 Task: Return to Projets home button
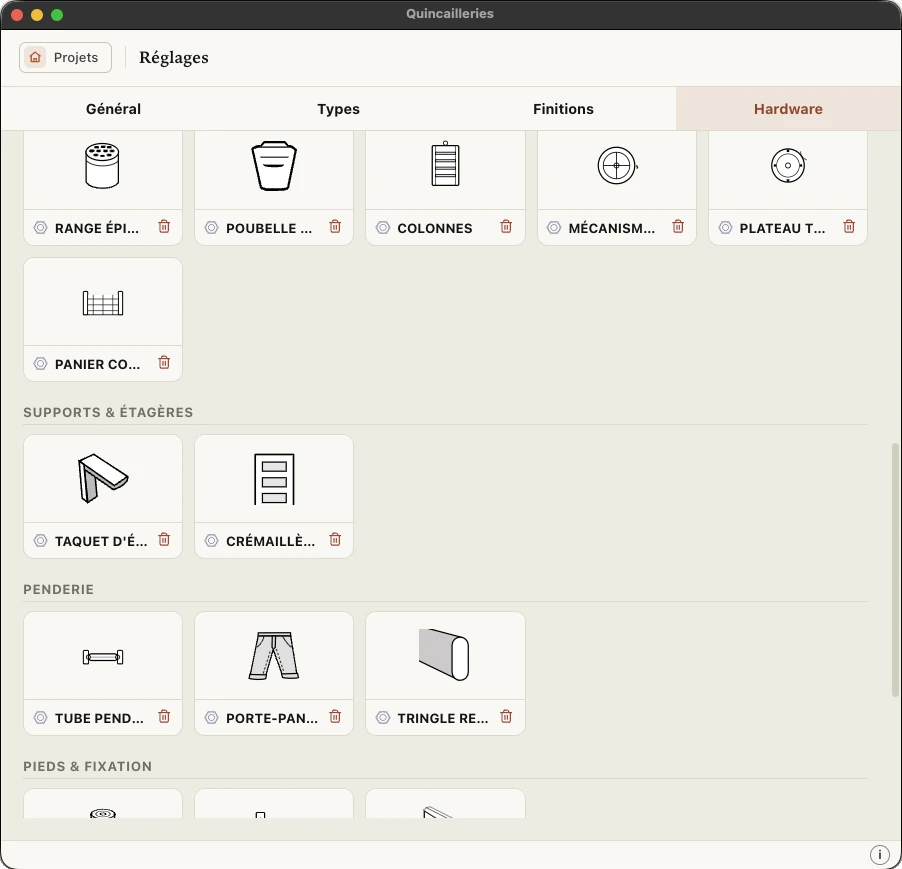(x=65, y=58)
